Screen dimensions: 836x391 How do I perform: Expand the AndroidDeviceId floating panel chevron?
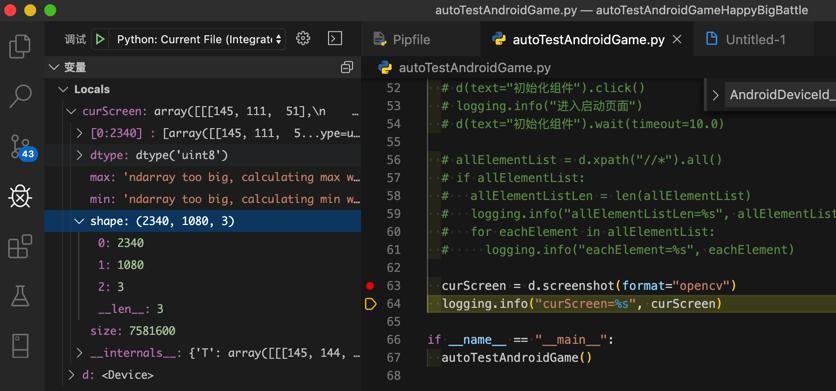(716, 95)
